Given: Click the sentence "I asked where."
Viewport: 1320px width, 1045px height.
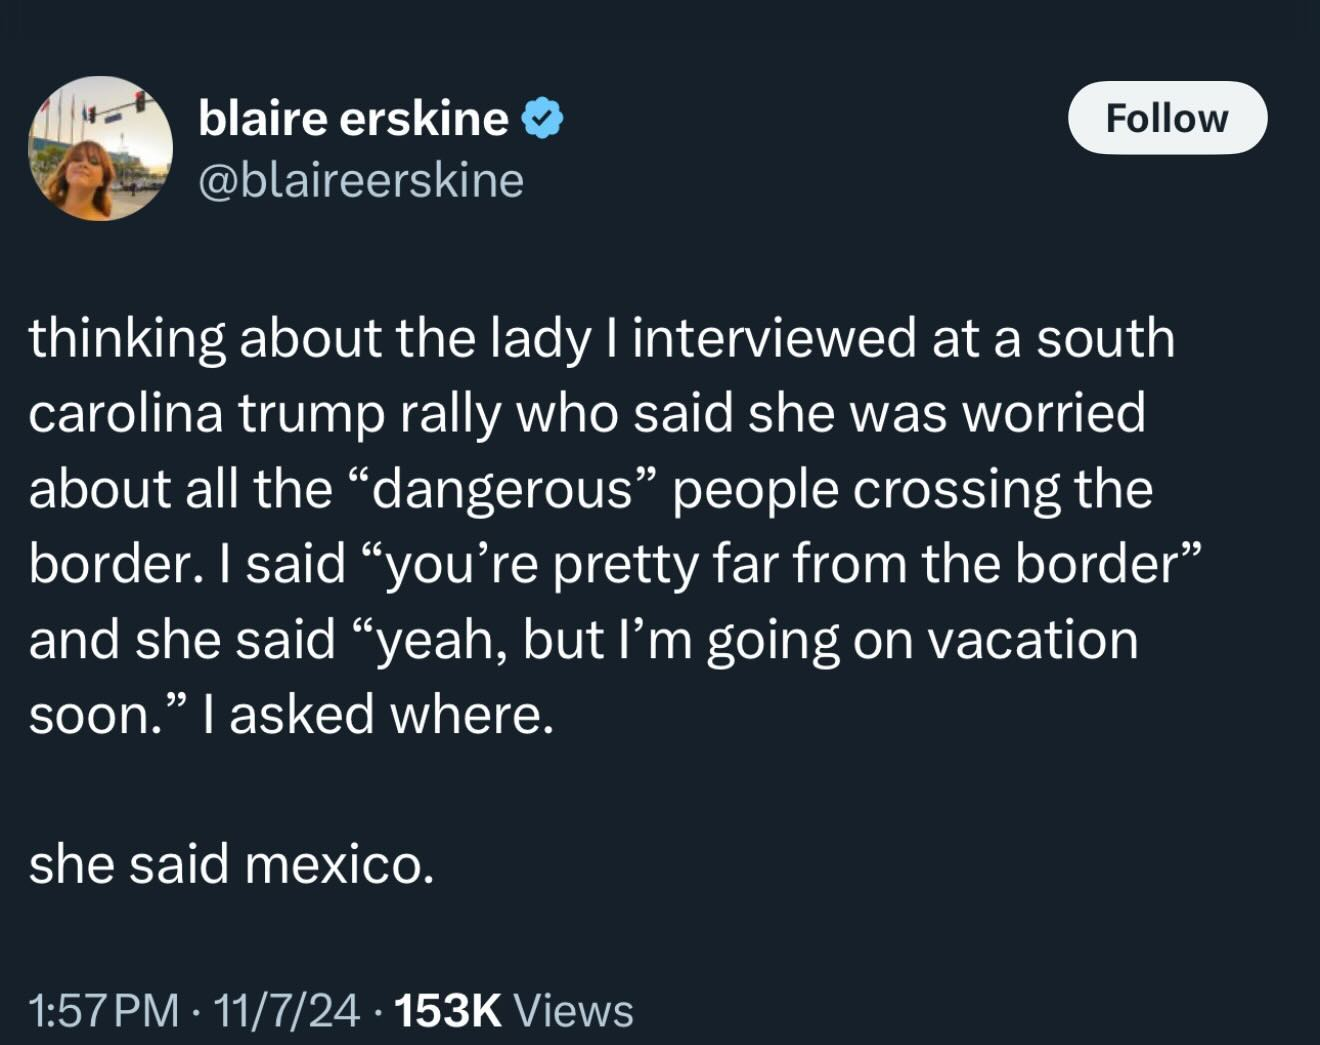Looking at the screenshot, I should (x=378, y=714).
